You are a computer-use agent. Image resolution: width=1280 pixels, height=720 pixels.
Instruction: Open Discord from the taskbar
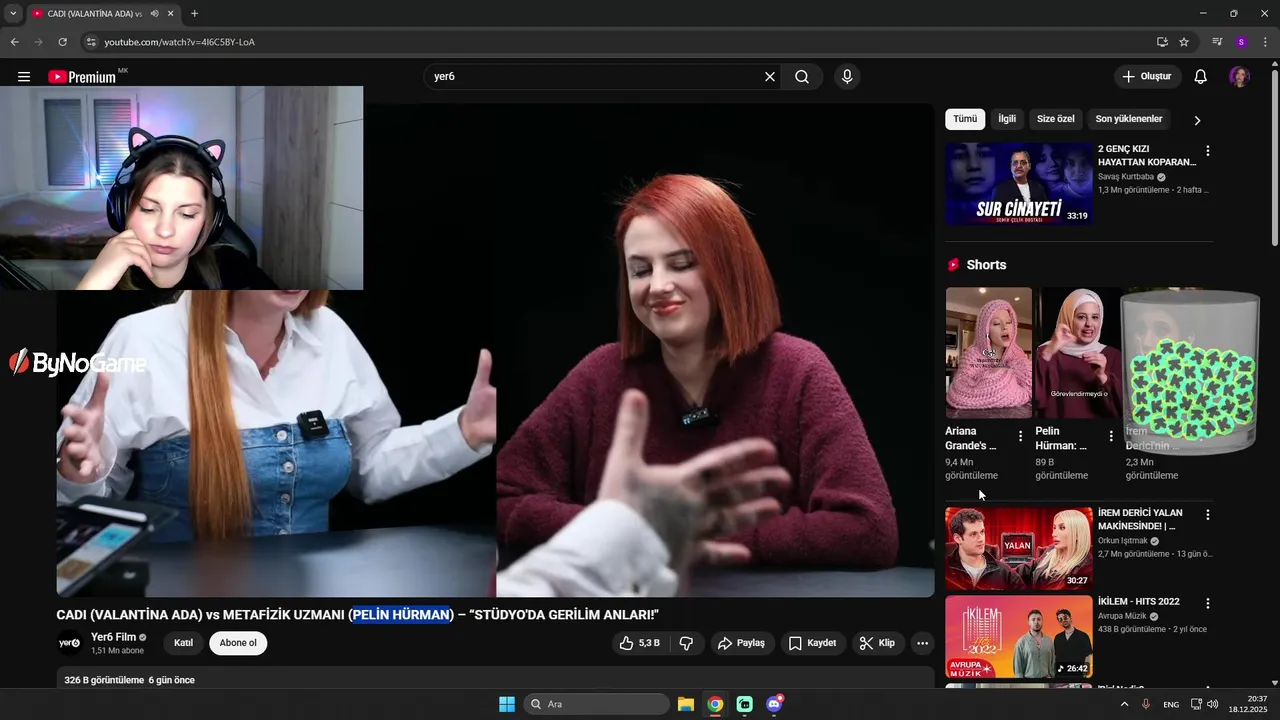(774, 704)
